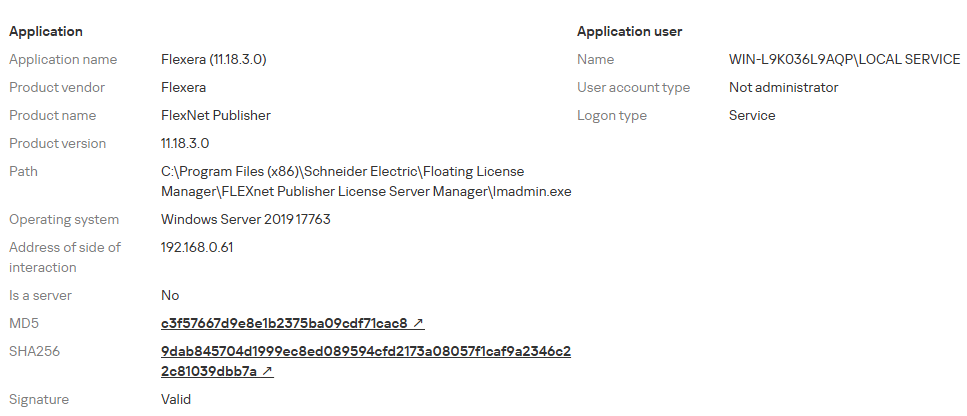Click the User account type field label
Viewport: 967px width, 416px height.
(633, 88)
